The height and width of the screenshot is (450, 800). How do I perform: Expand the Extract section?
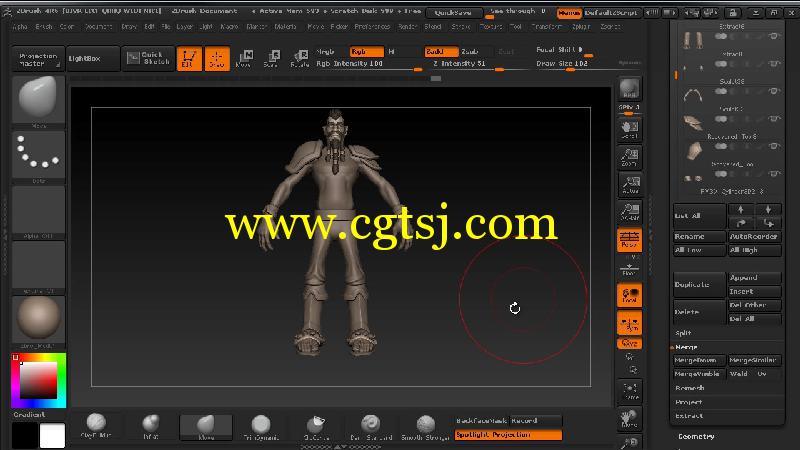click(x=689, y=416)
